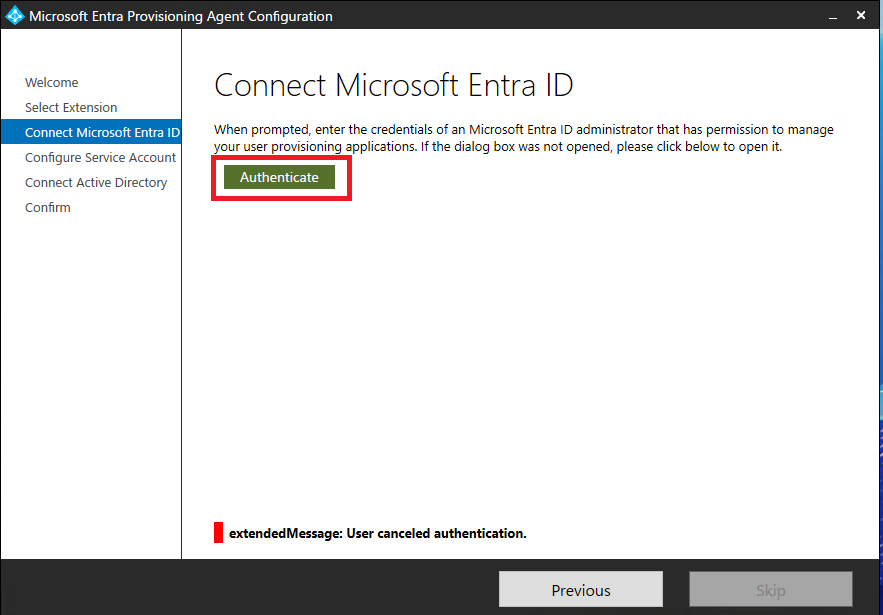
Task: Click the sidebar navigation panel
Action: coord(90,350)
